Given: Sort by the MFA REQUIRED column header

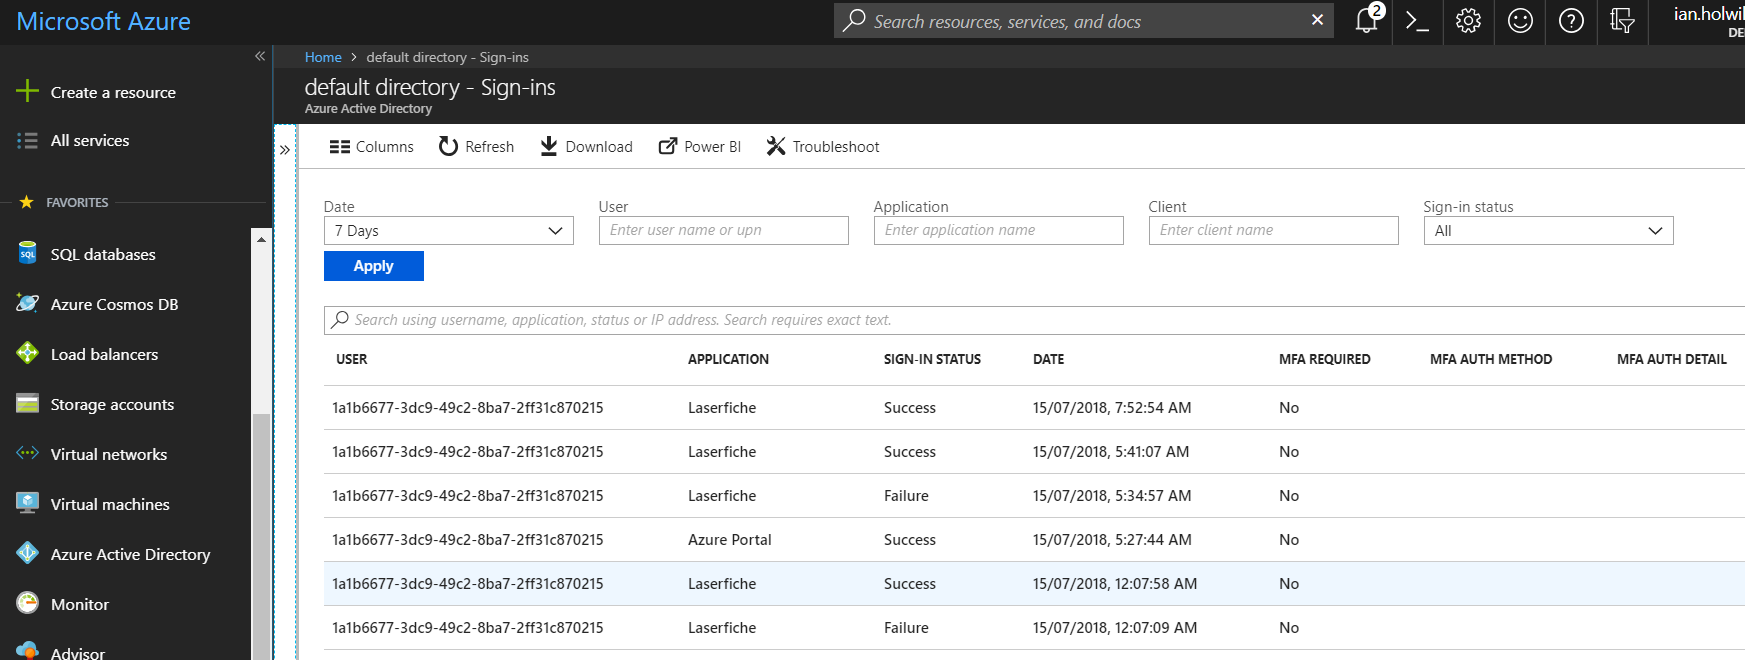Looking at the screenshot, I should pos(1324,359).
